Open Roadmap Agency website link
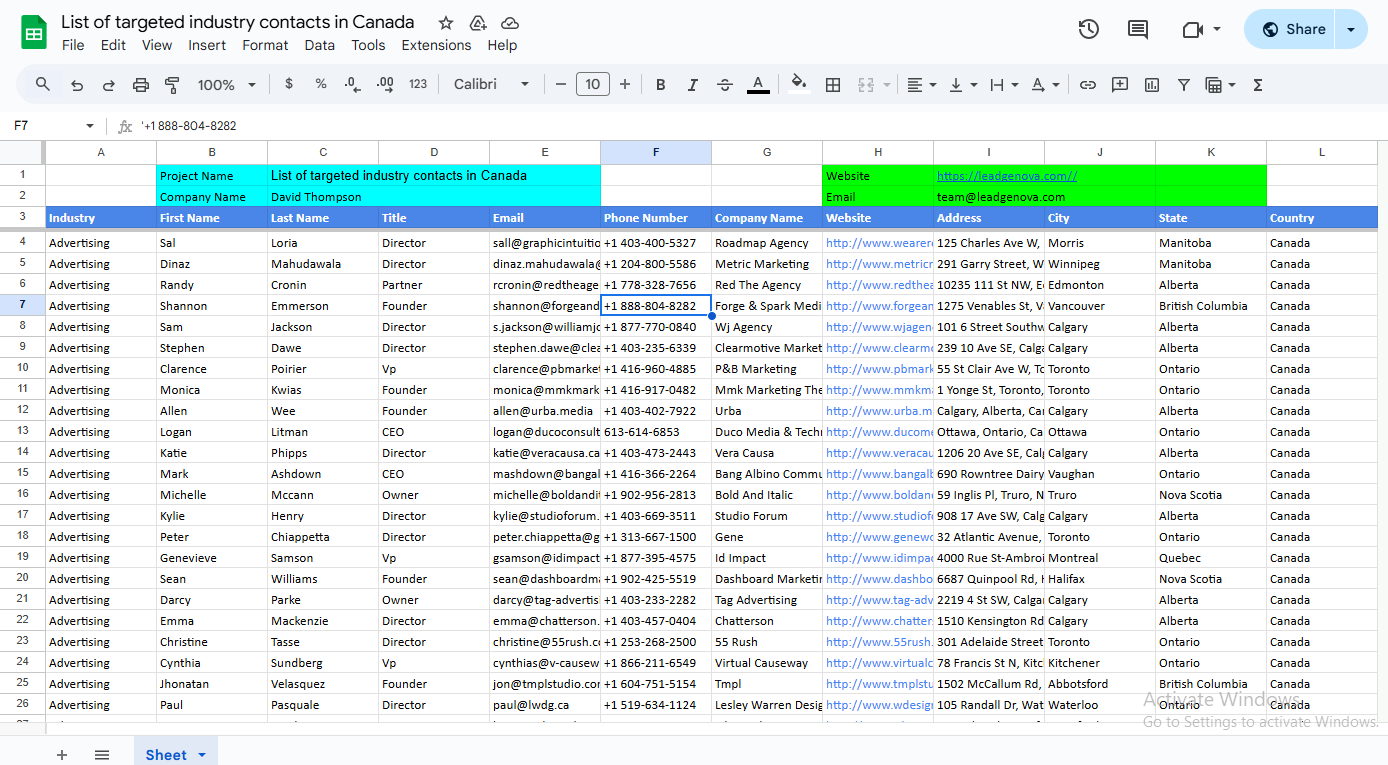This screenshot has width=1388, height=765. tap(878, 243)
